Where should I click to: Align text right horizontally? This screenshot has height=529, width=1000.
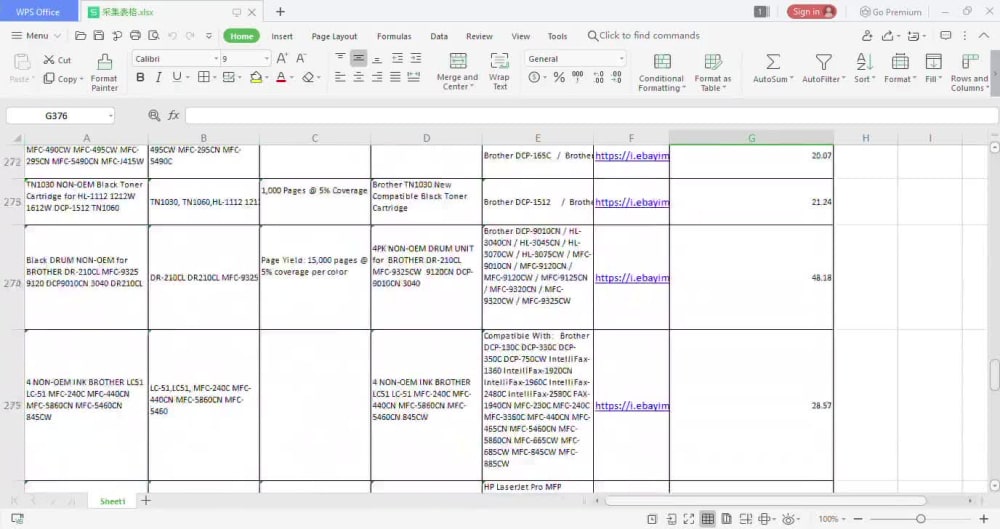[377, 77]
